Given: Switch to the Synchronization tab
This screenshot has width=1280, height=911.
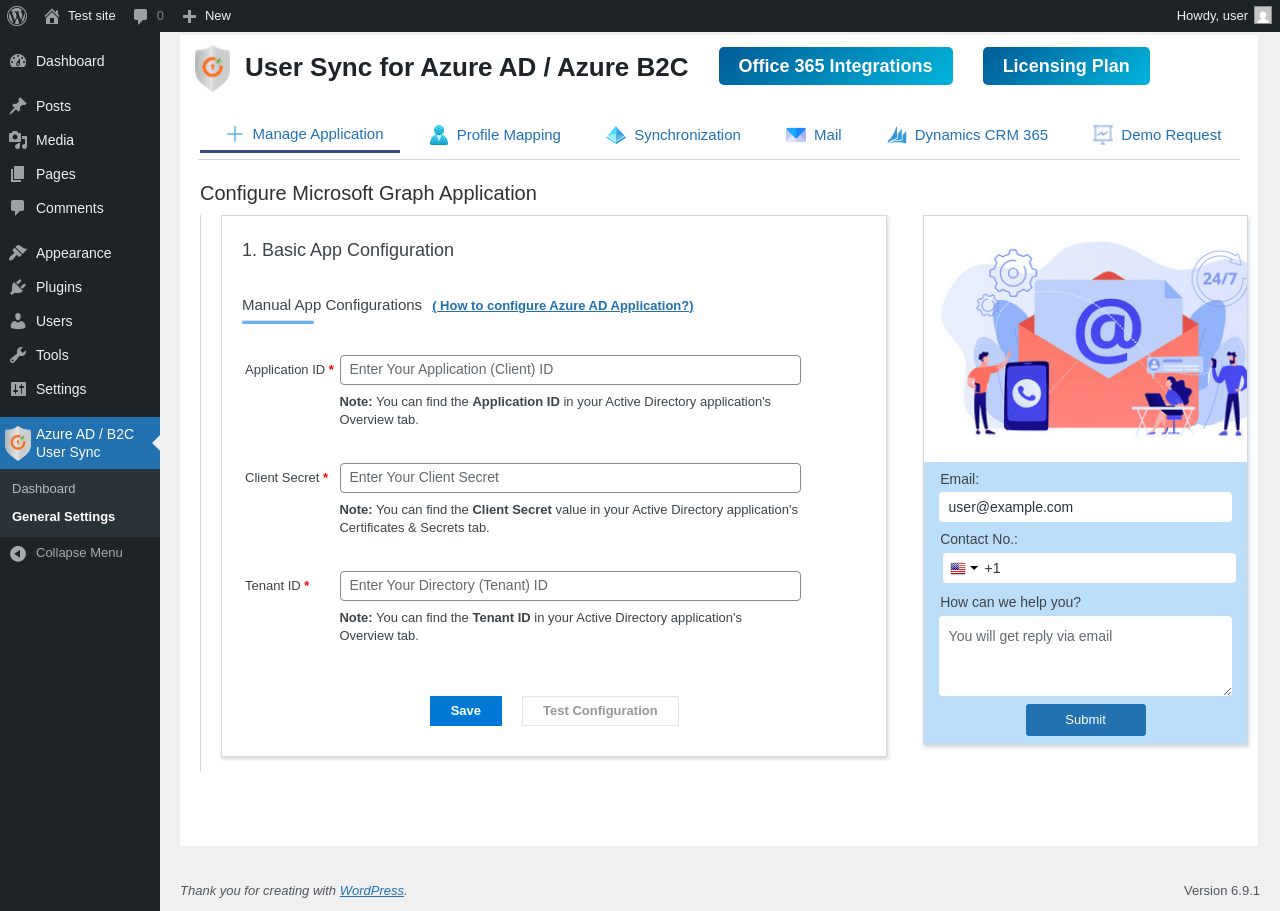Looking at the screenshot, I should [673, 135].
